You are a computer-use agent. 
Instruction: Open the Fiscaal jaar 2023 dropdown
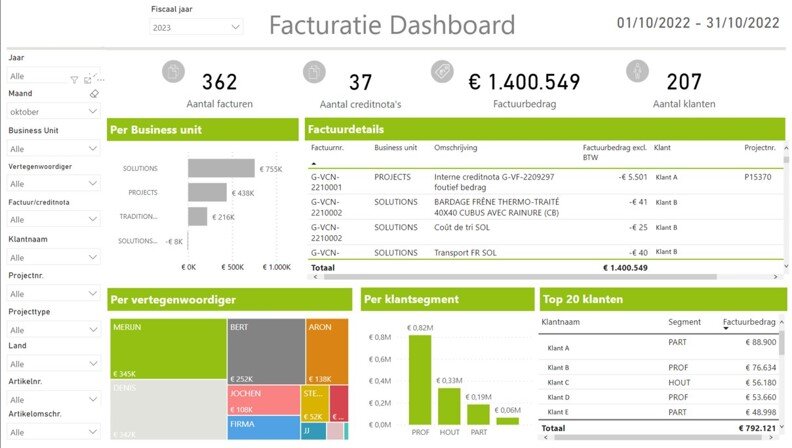(x=196, y=27)
